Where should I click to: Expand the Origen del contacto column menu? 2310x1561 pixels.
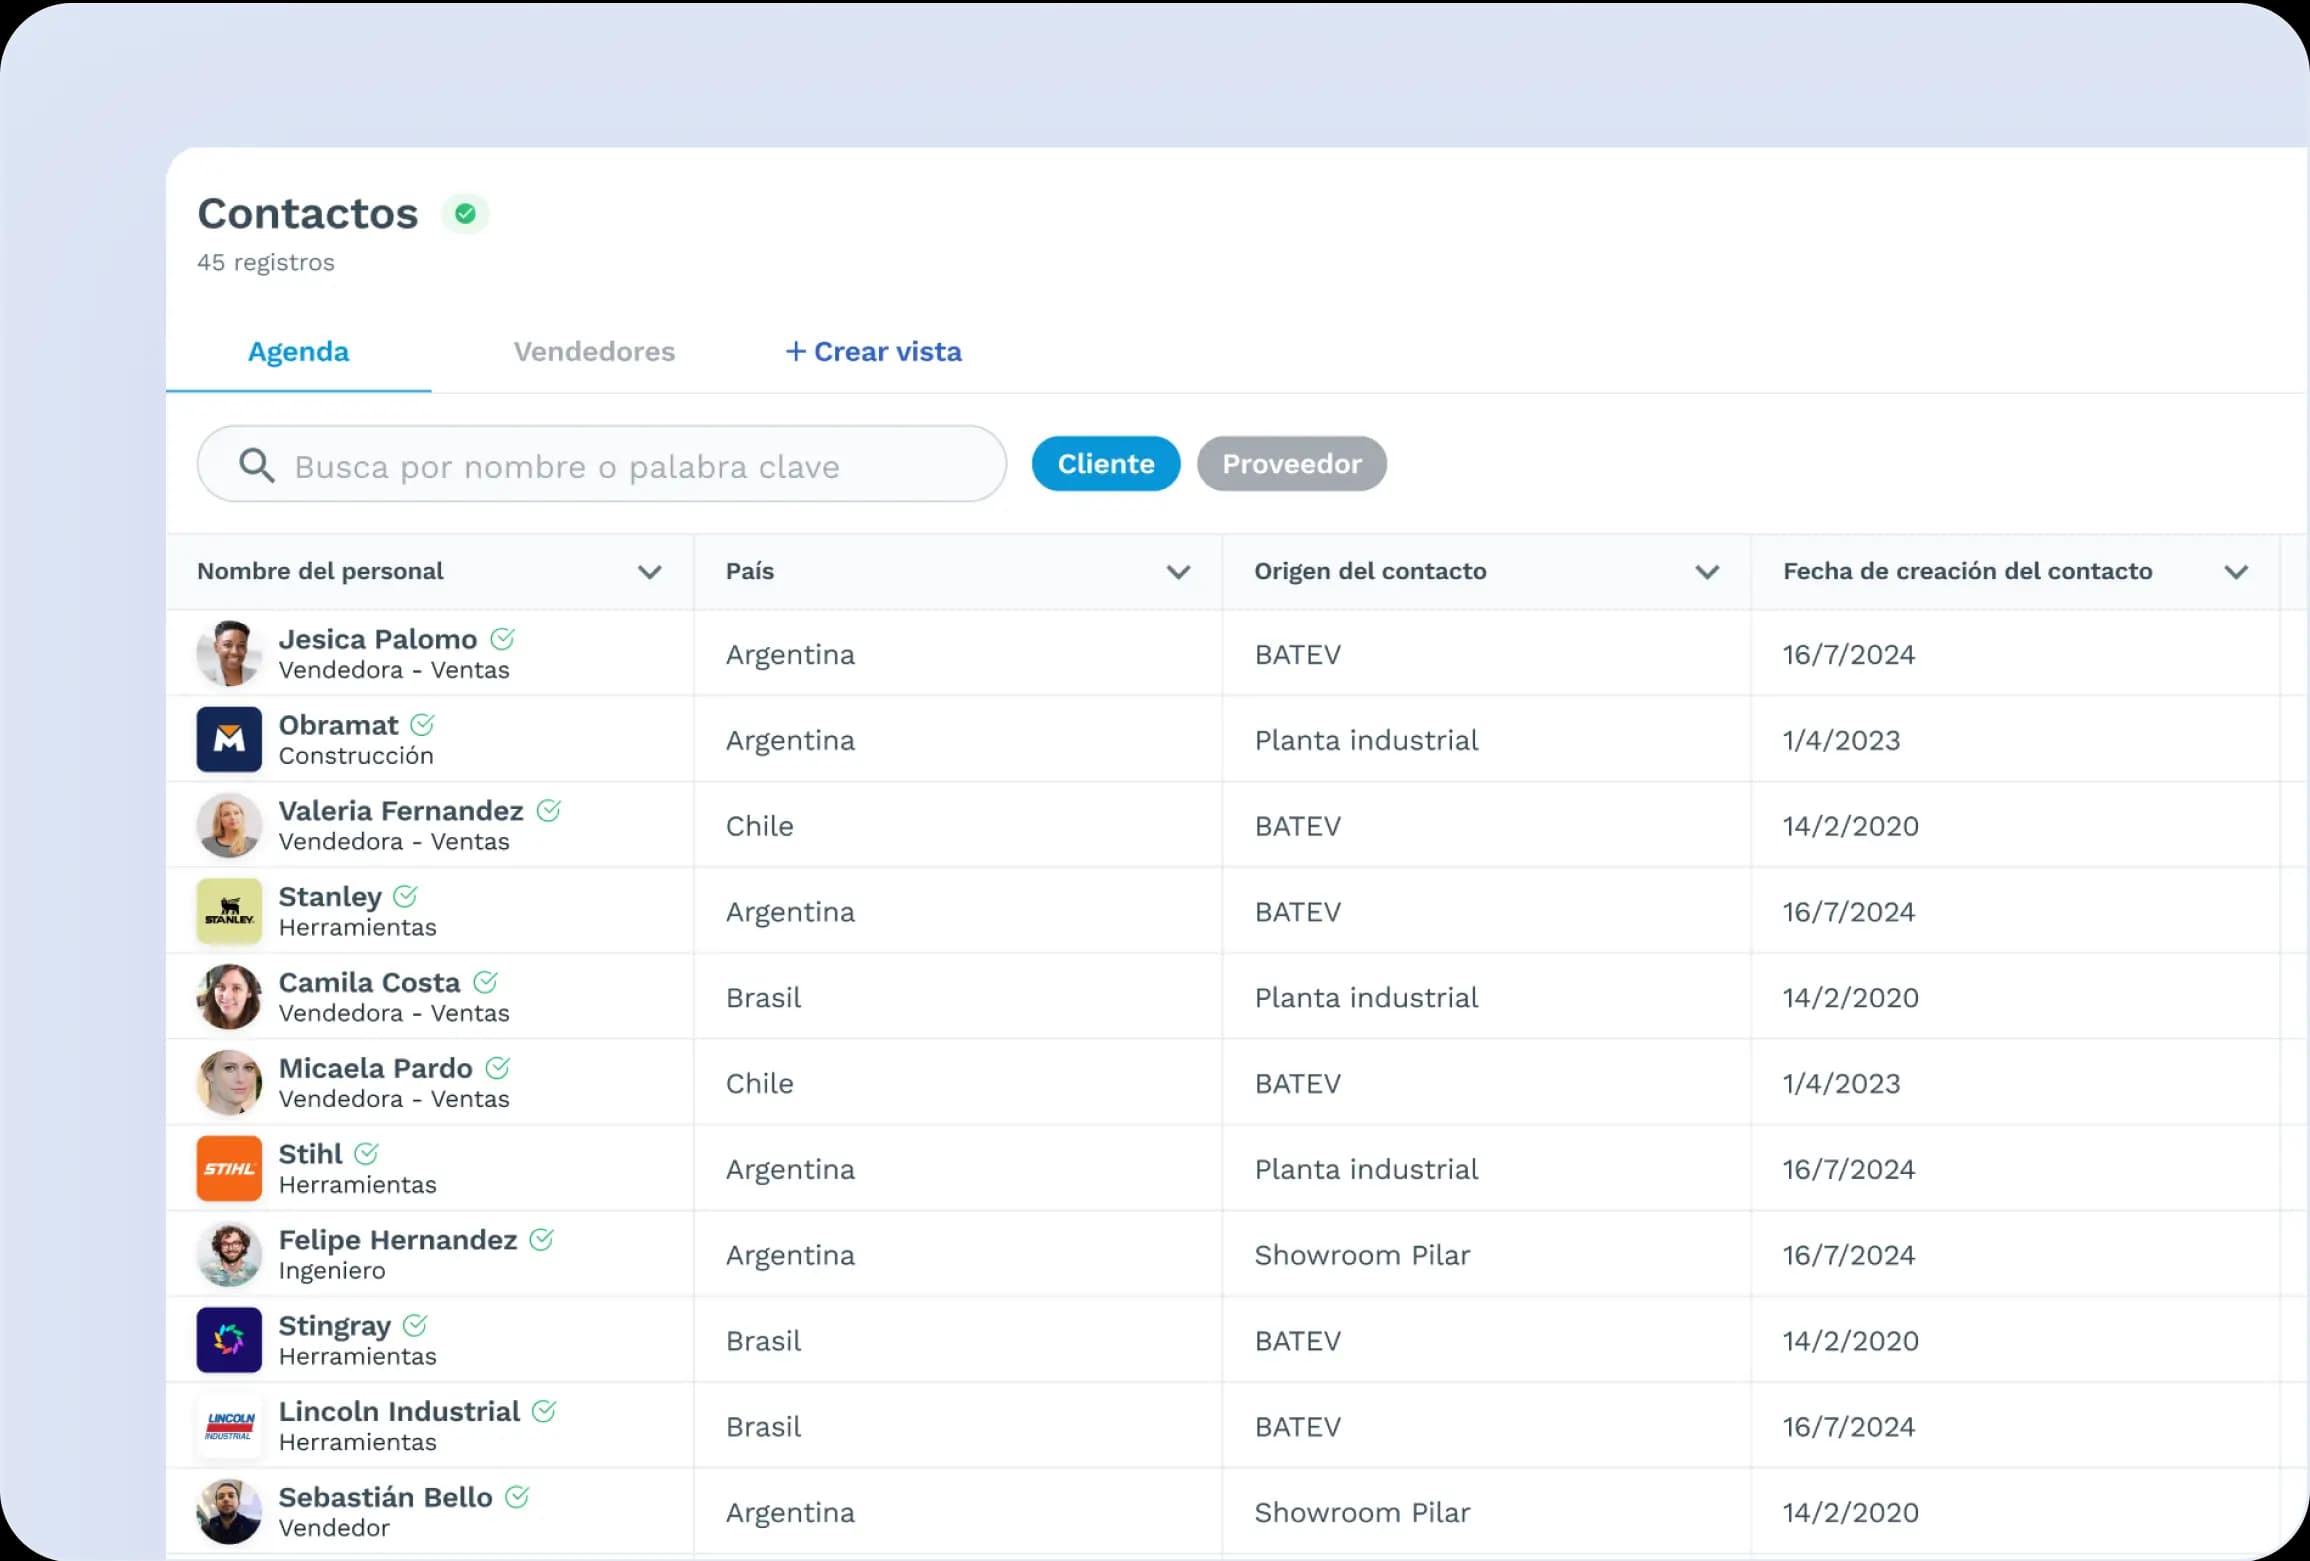[x=1708, y=572]
